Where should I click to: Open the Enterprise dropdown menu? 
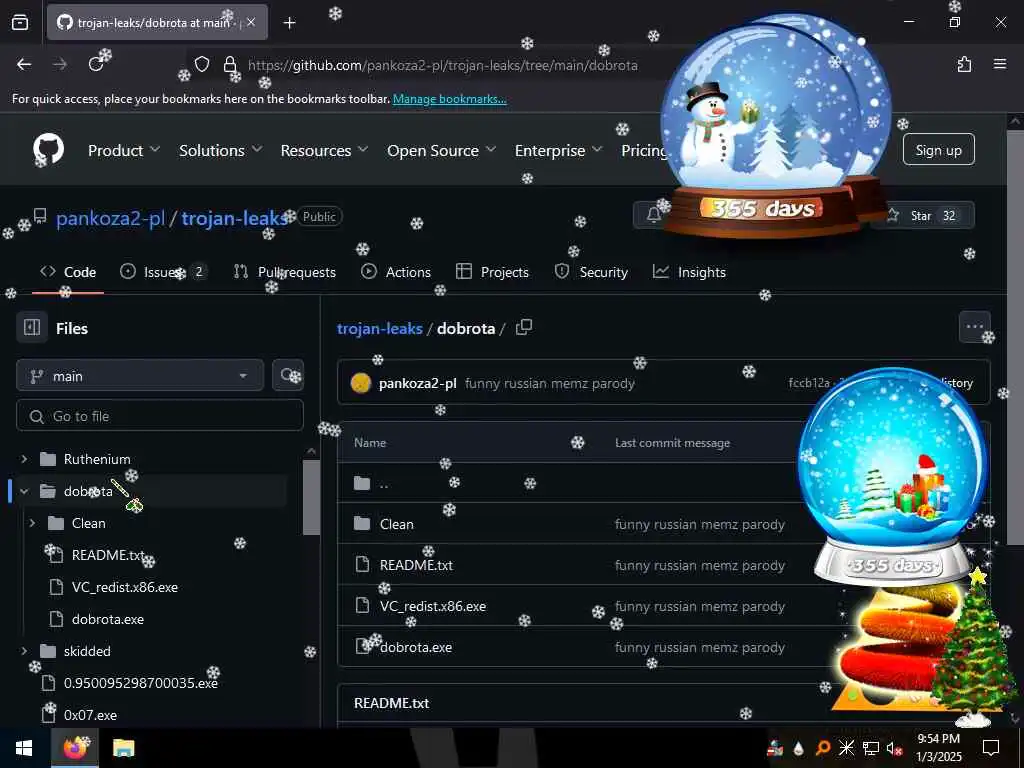click(x=558, y=150)
